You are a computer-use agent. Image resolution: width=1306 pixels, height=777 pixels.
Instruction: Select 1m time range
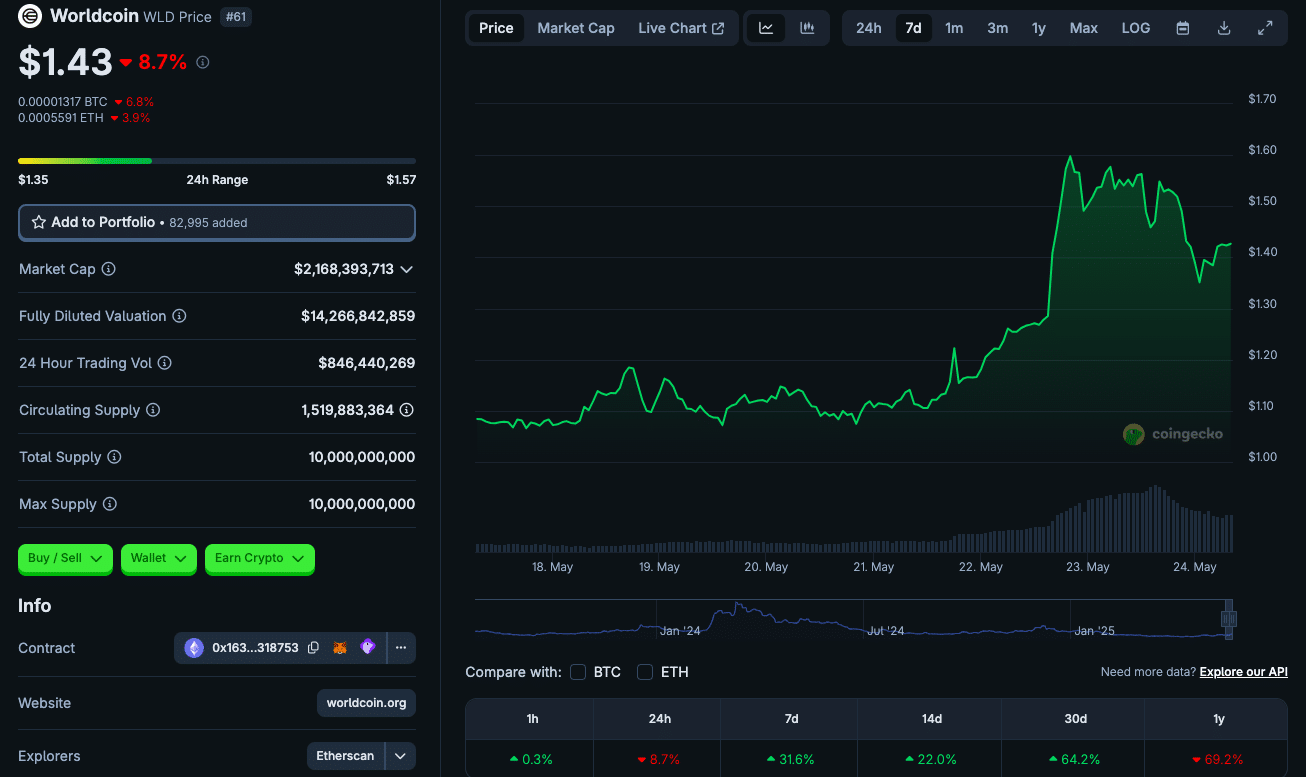click(x=954, y=28)
